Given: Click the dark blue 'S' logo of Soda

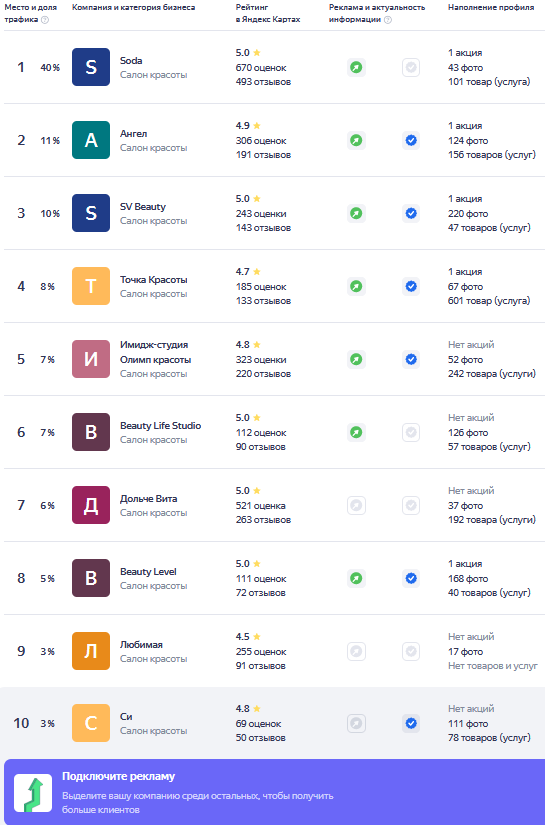Looking at the screenshot, I should (x=91, y=67).
